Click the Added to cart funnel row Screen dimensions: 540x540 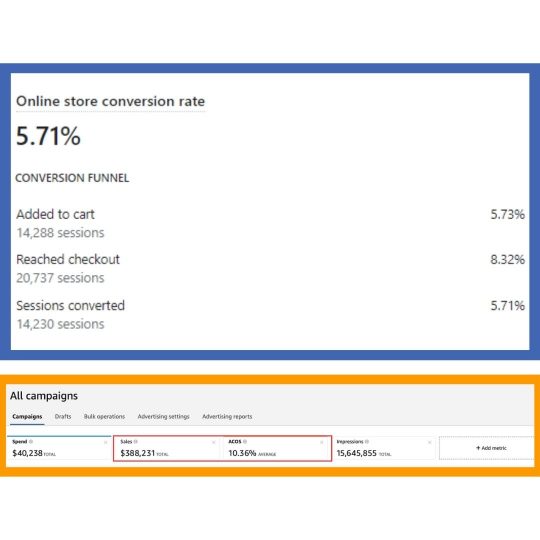pyautogui.click(x=270, y=223)
